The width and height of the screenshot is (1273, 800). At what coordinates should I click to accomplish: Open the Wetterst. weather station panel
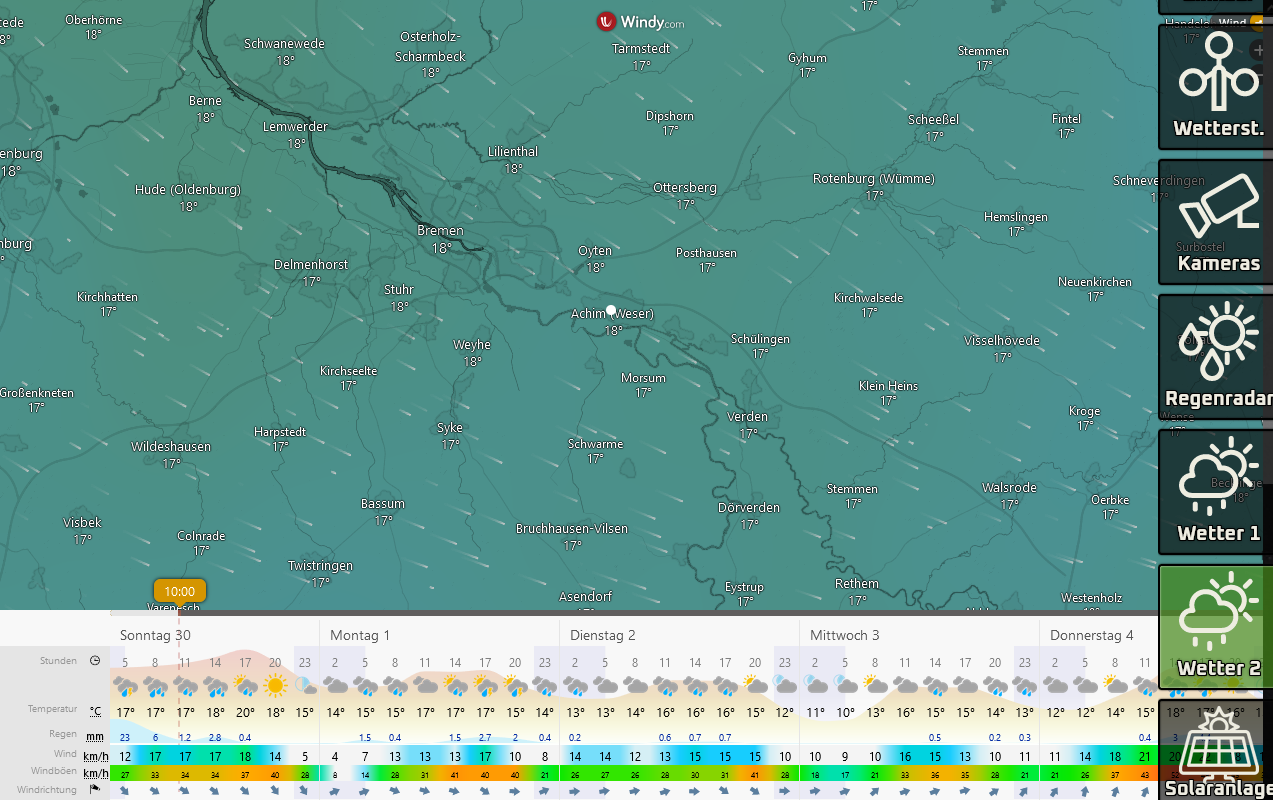tap(1216, 86)
